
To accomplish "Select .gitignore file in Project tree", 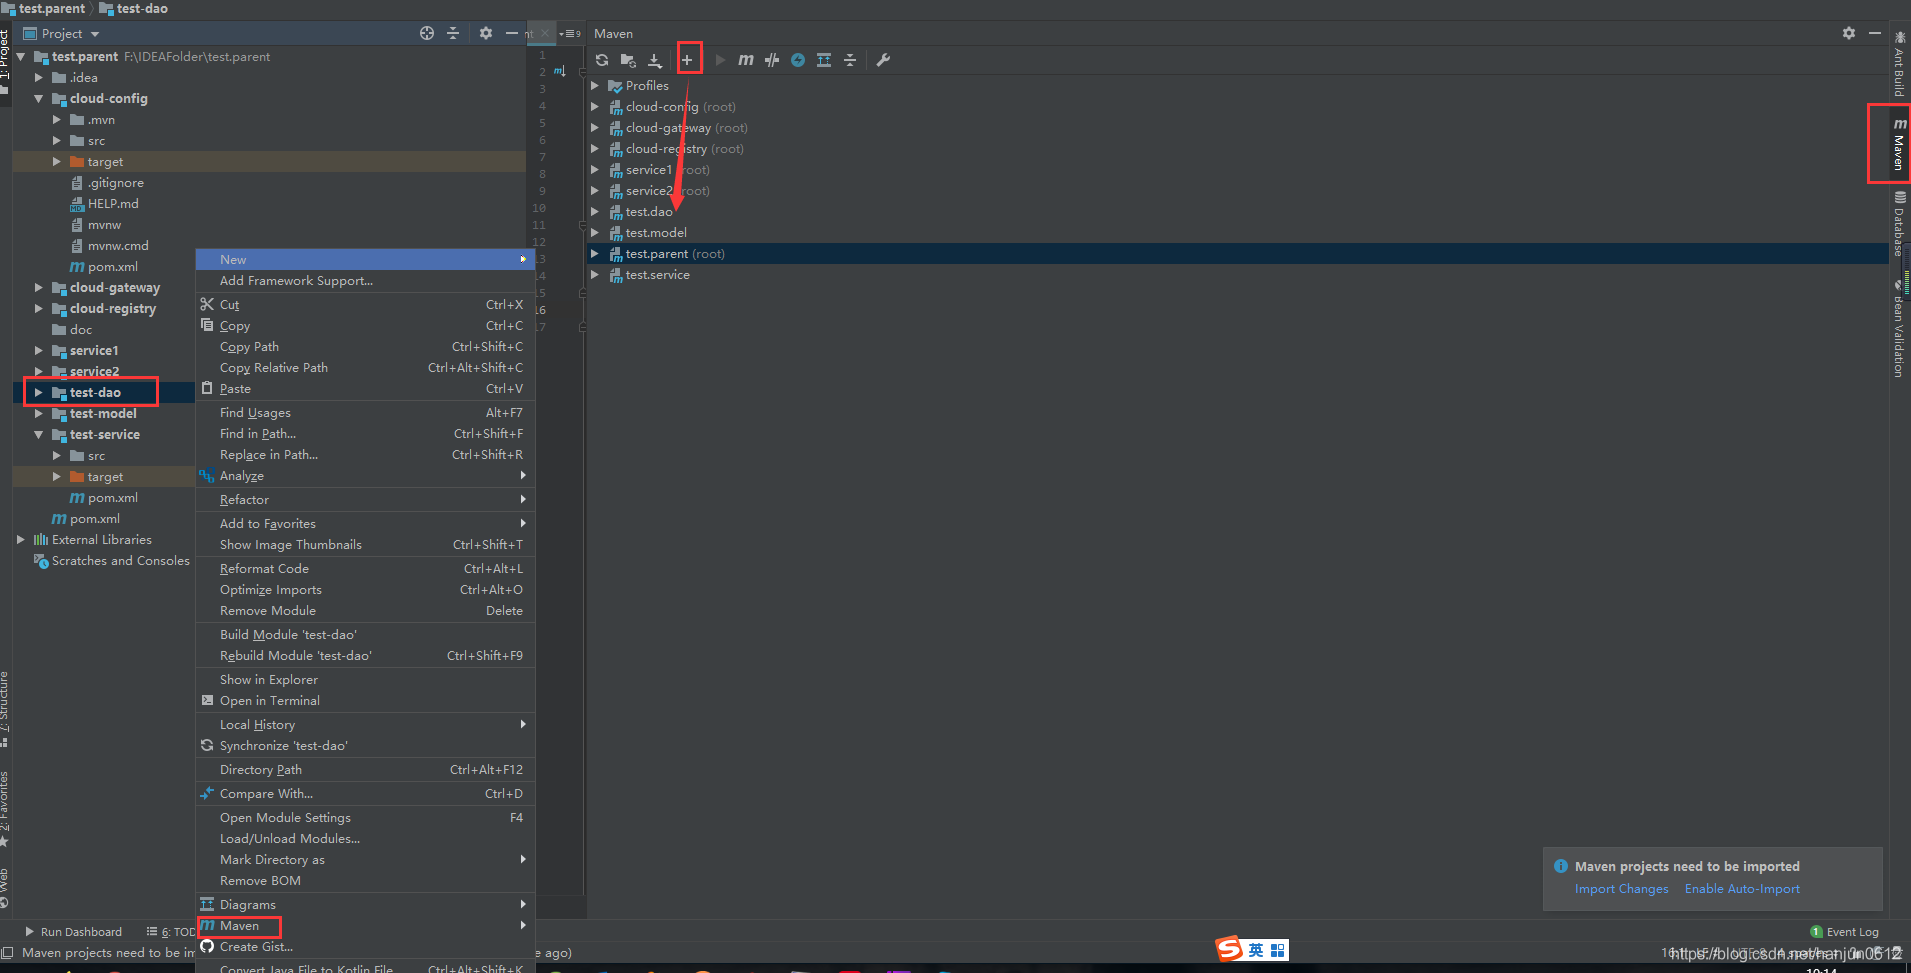I will point(115,183).
